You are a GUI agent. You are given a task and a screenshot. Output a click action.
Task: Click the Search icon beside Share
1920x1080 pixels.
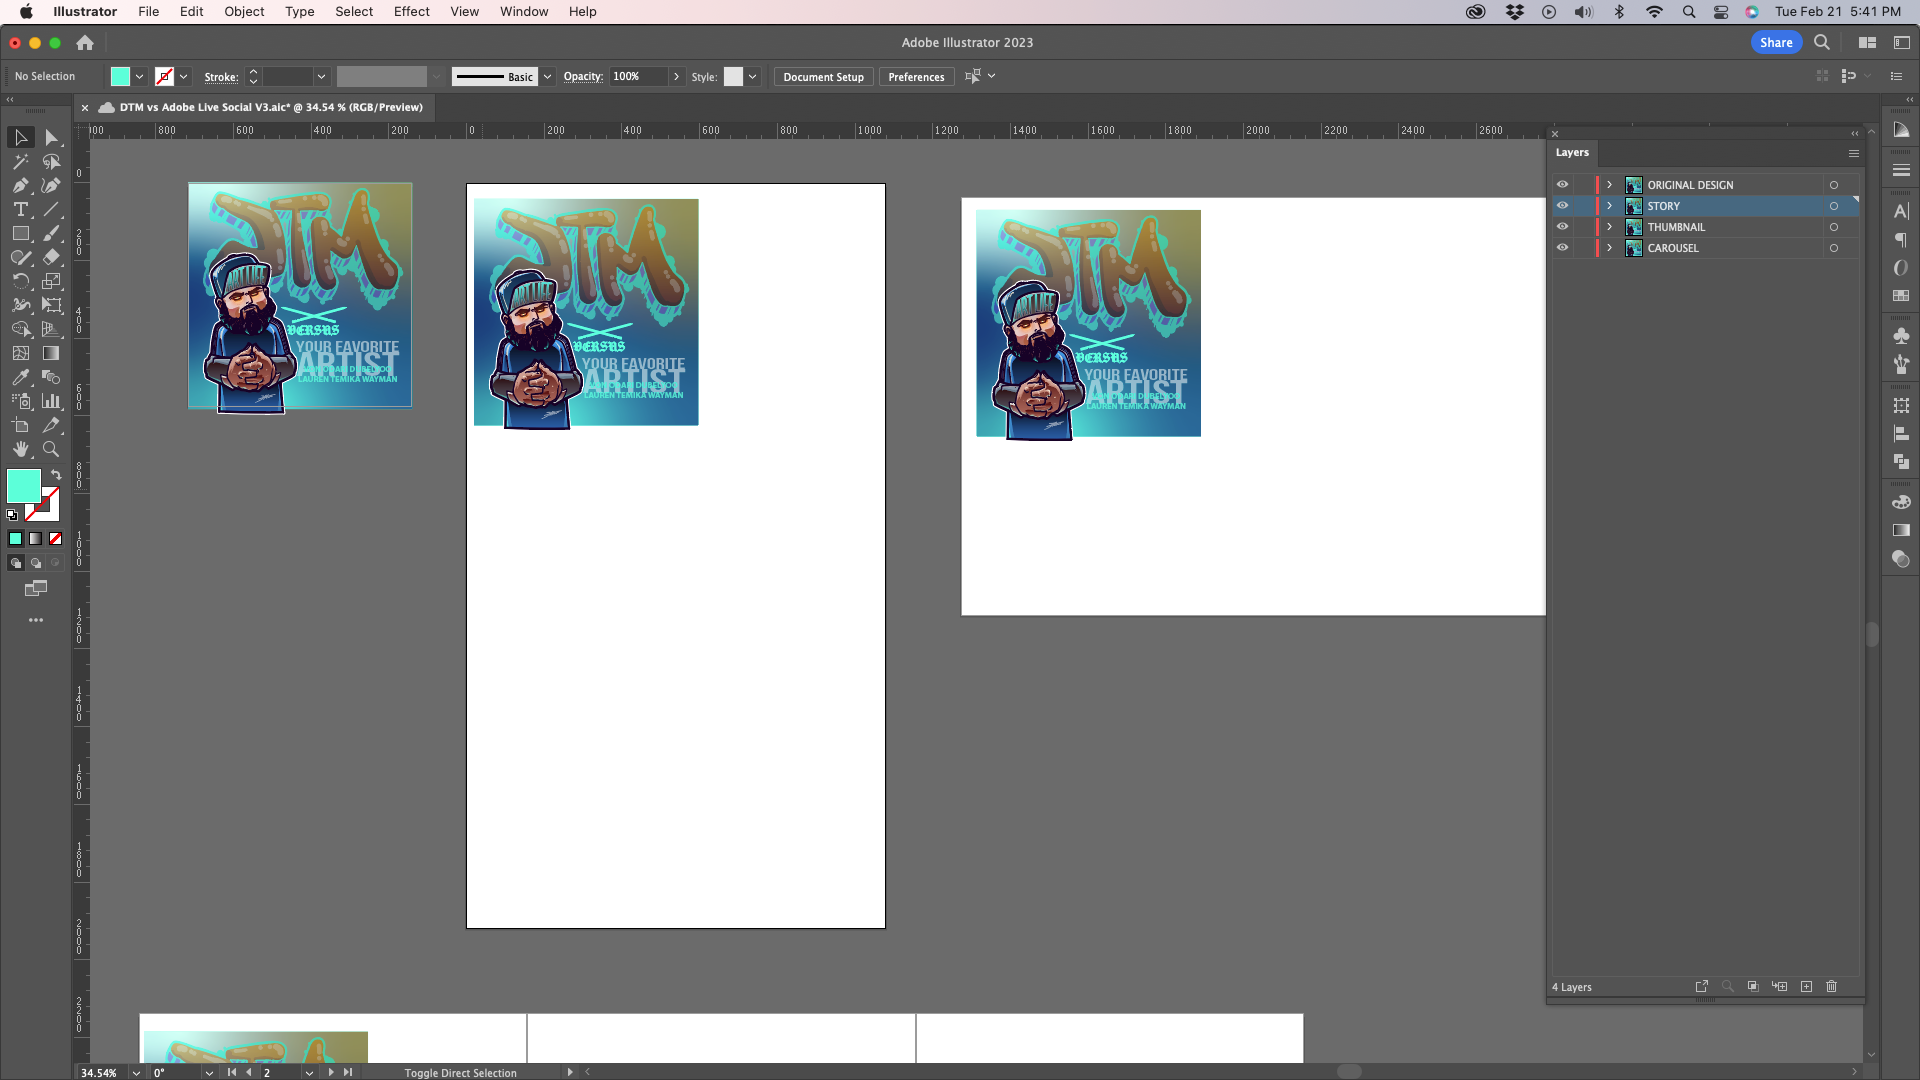(1822, 43)
